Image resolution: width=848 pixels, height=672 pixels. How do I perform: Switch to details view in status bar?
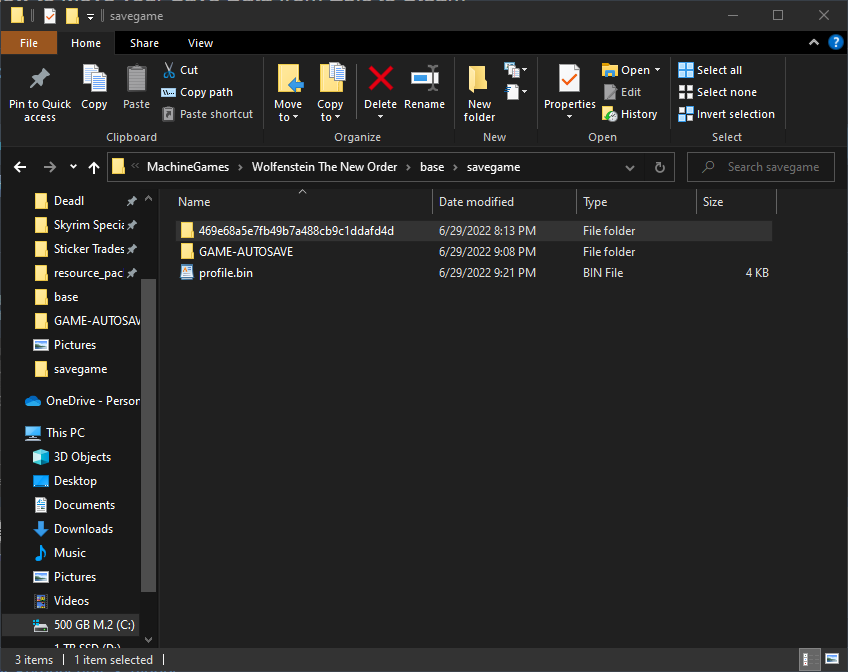[809, 660]
